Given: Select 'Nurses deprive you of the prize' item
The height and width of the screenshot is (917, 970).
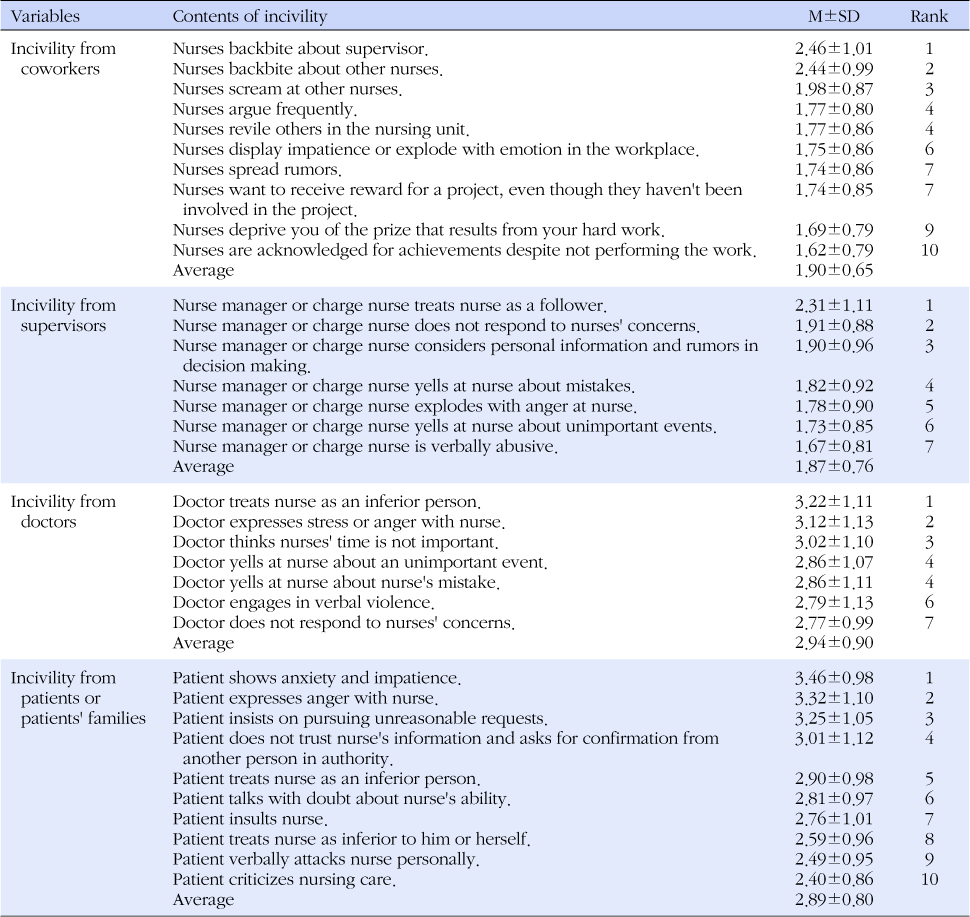Looking at the screenshot, I should 419,230.
